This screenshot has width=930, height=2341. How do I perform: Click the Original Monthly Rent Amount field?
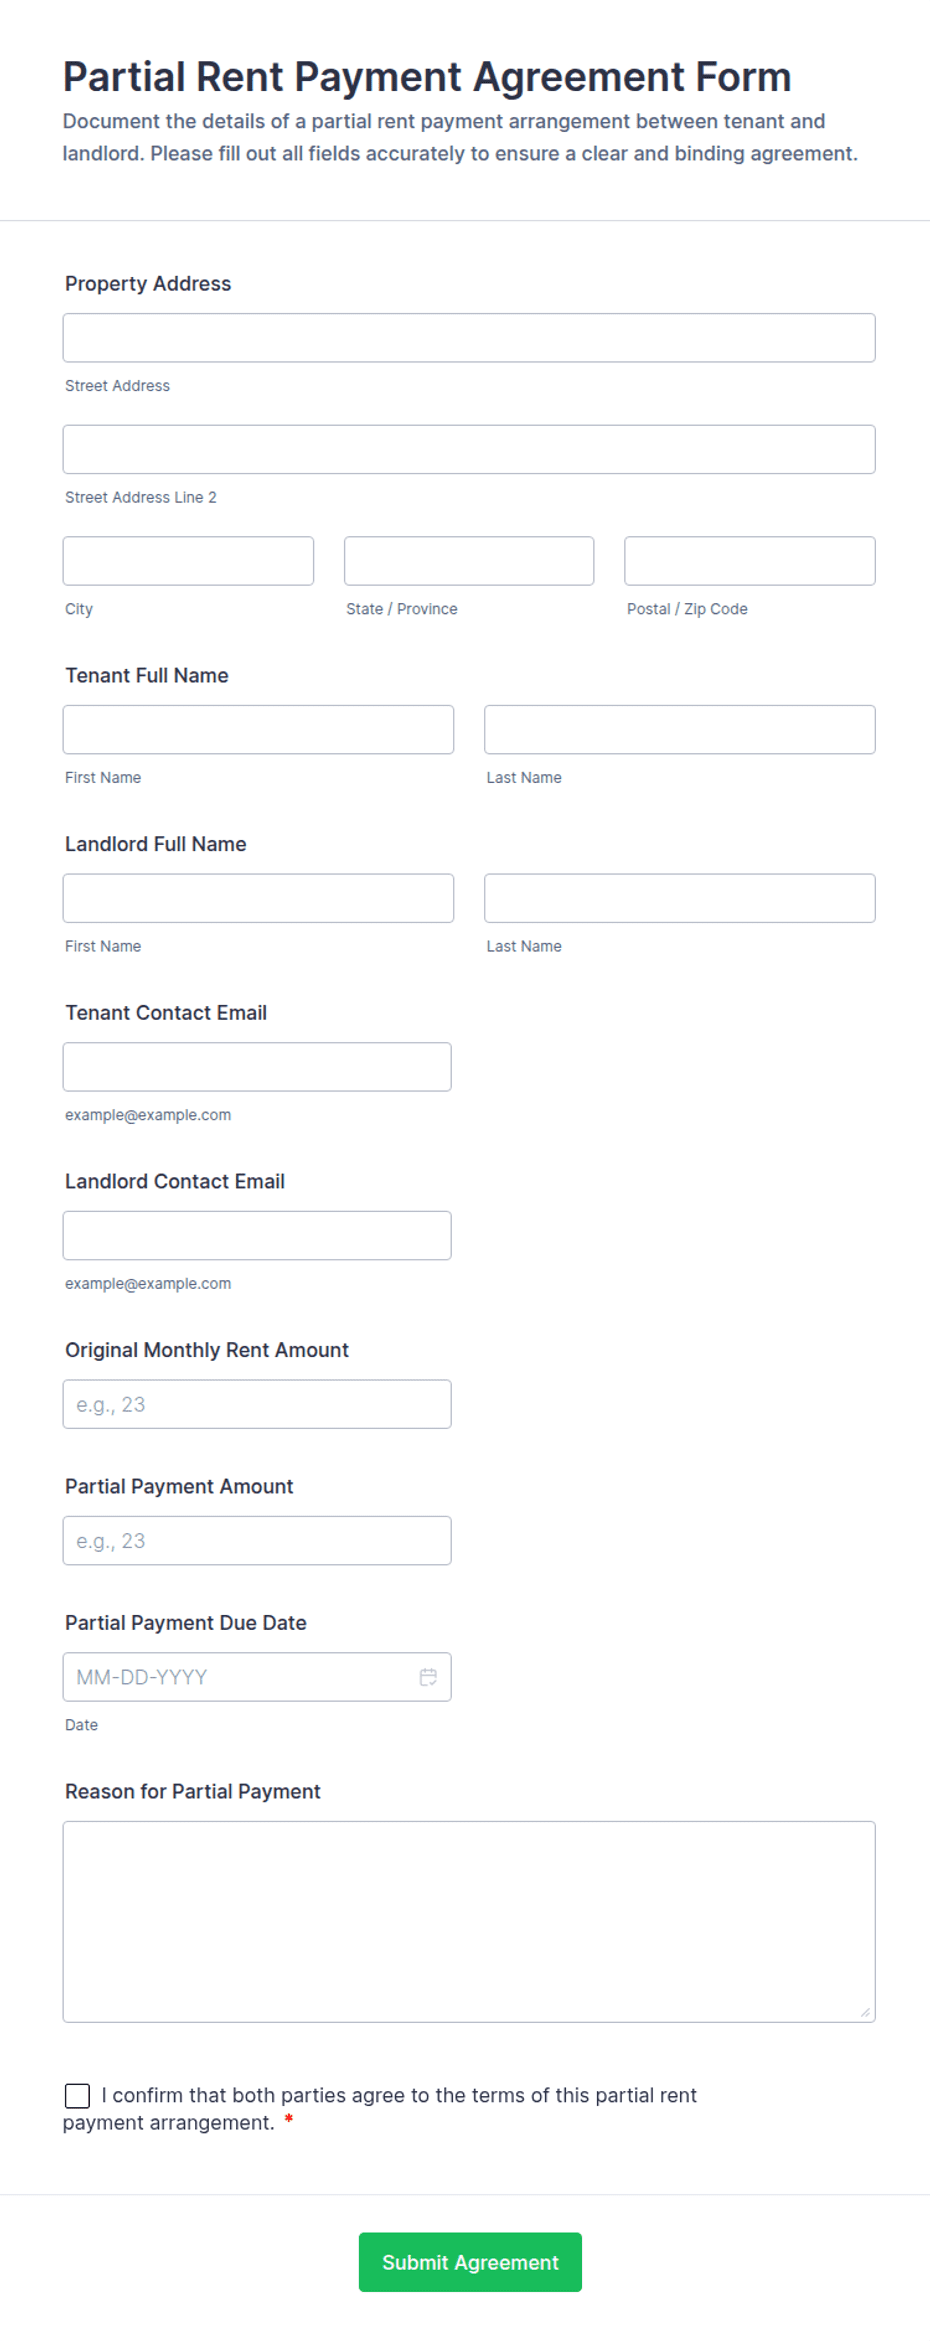point(257,1404)
